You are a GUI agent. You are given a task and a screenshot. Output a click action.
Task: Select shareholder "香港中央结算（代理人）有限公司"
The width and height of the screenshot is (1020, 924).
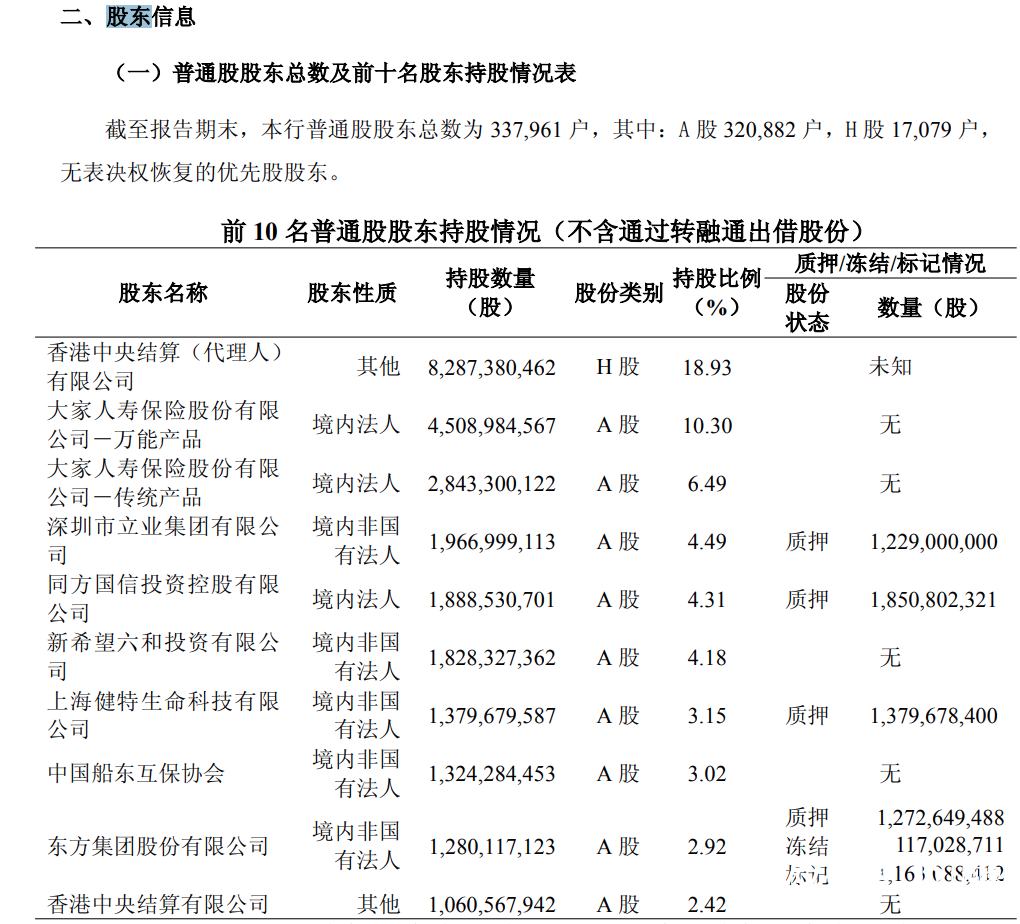pyautogui.click(x=165, y=366)
